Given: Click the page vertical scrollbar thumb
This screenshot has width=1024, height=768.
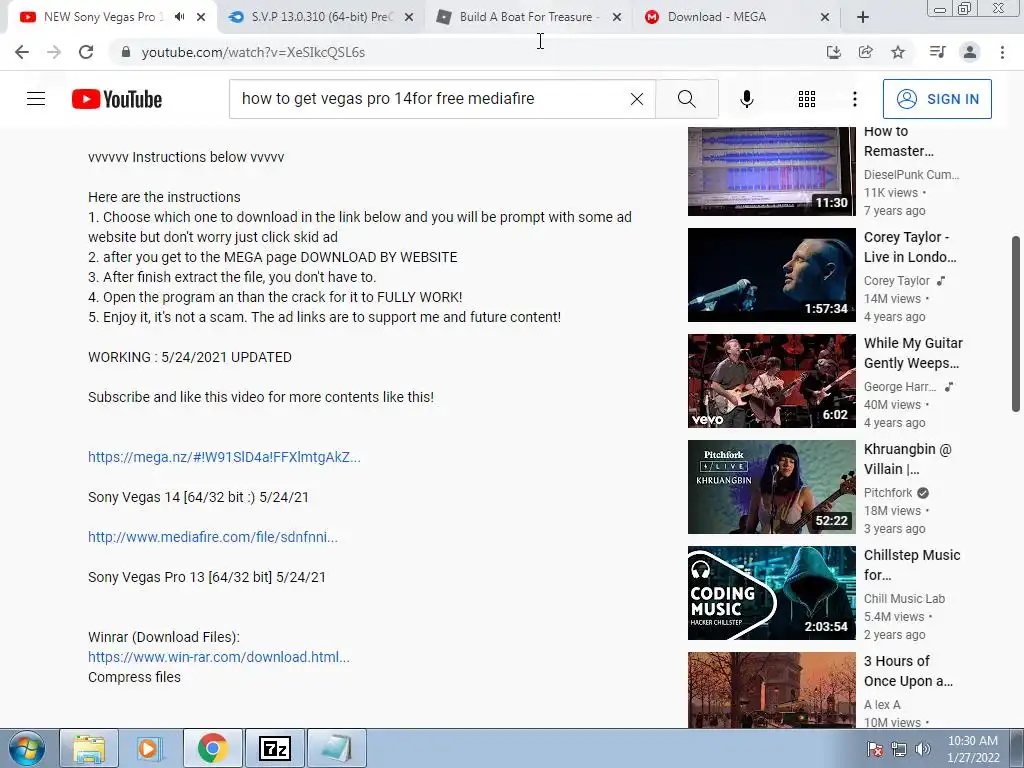Looking at the screenshot, I should (x=1016, y=324).
